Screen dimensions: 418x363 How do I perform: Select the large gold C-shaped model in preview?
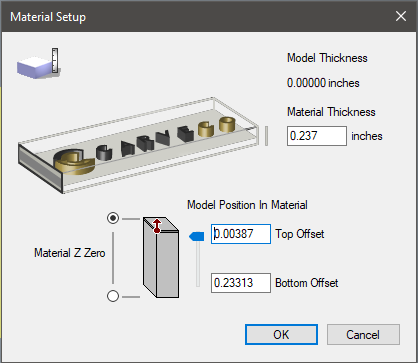click(x=74, y=161)
